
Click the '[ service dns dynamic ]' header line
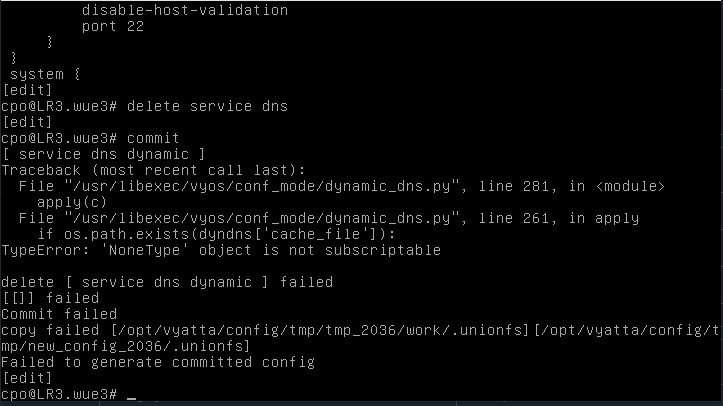pos(103,153)
